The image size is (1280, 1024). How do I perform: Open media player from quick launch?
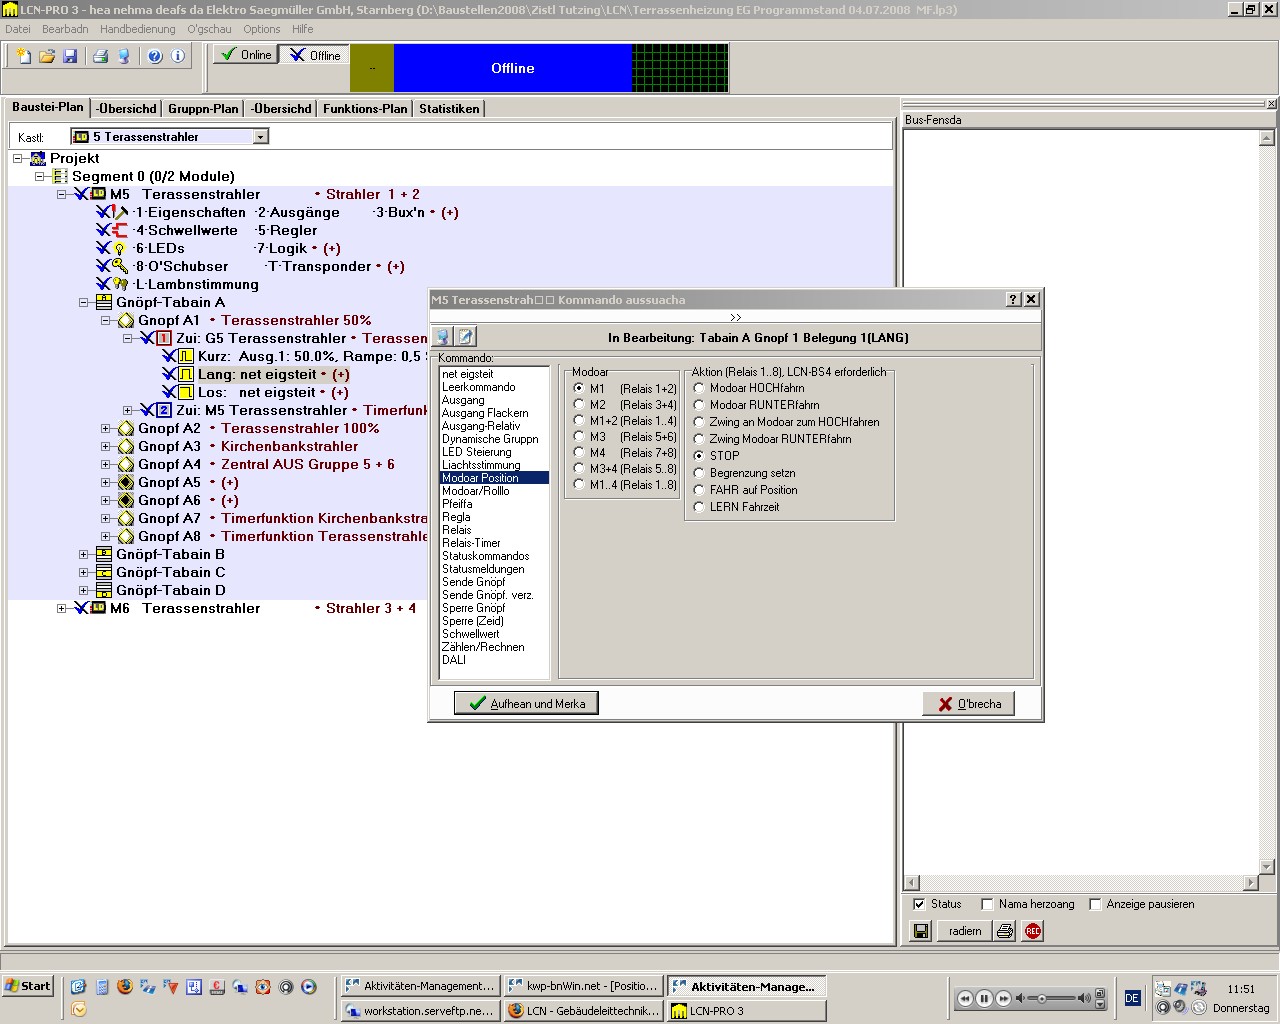click(308, 987)
